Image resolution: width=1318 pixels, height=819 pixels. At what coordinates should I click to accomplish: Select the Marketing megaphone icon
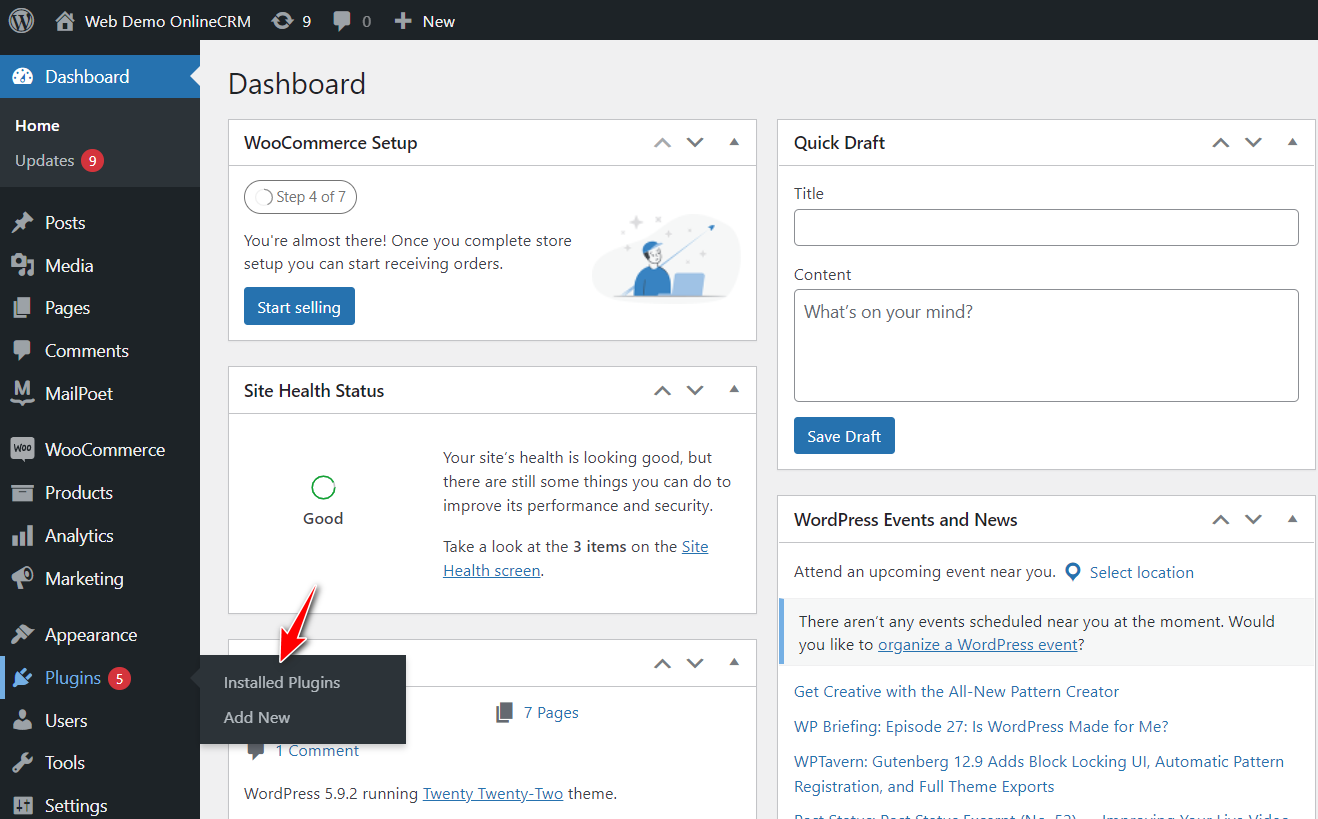coord(22,579)
